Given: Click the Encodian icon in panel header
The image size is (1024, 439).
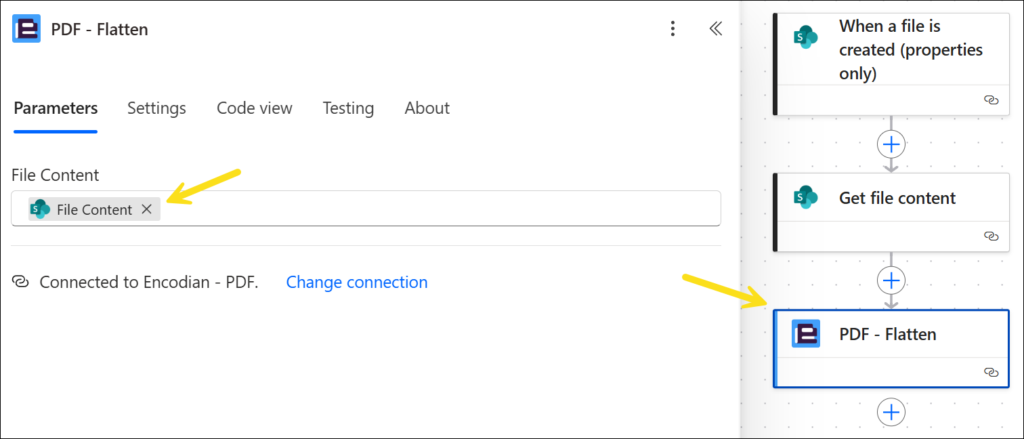Looking at the screenshot, I should [x=26, y=29].
